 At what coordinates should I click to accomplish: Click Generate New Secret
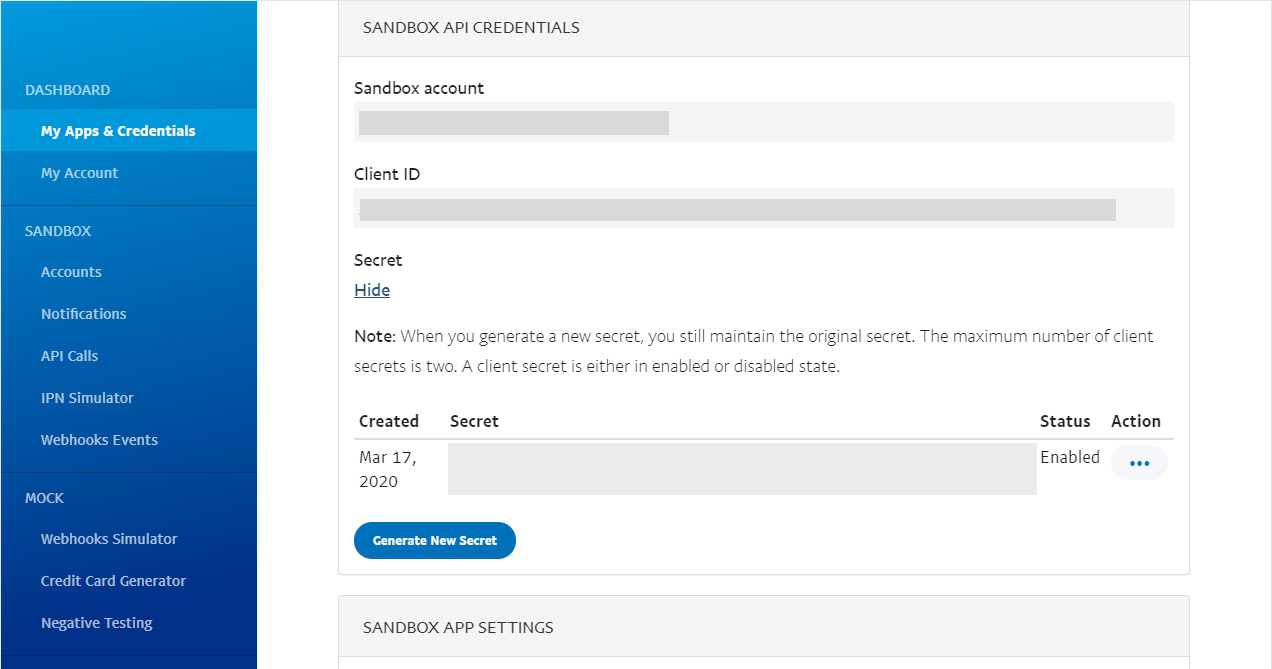tap(434, 540)
